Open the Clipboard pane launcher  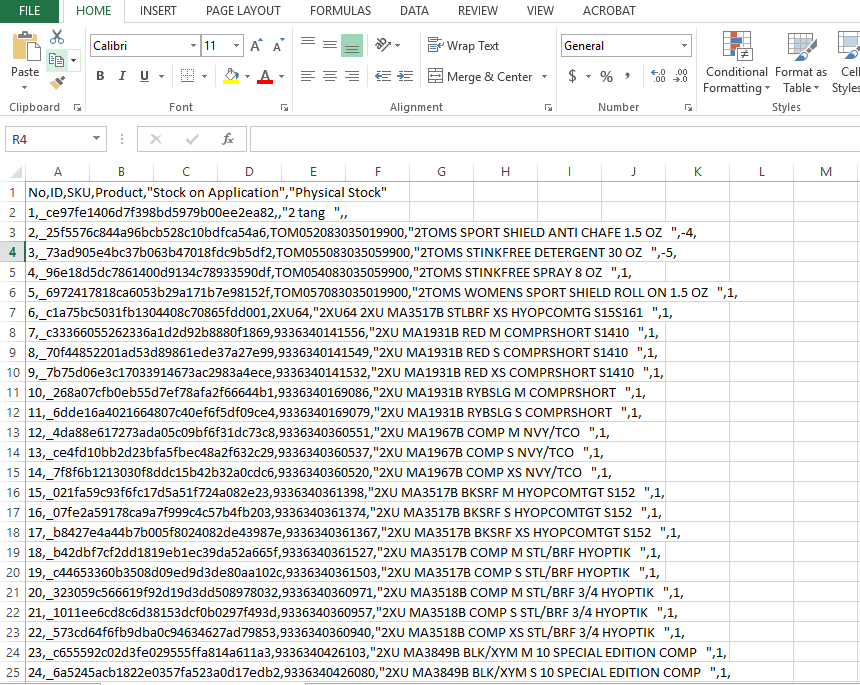point(77,107)
